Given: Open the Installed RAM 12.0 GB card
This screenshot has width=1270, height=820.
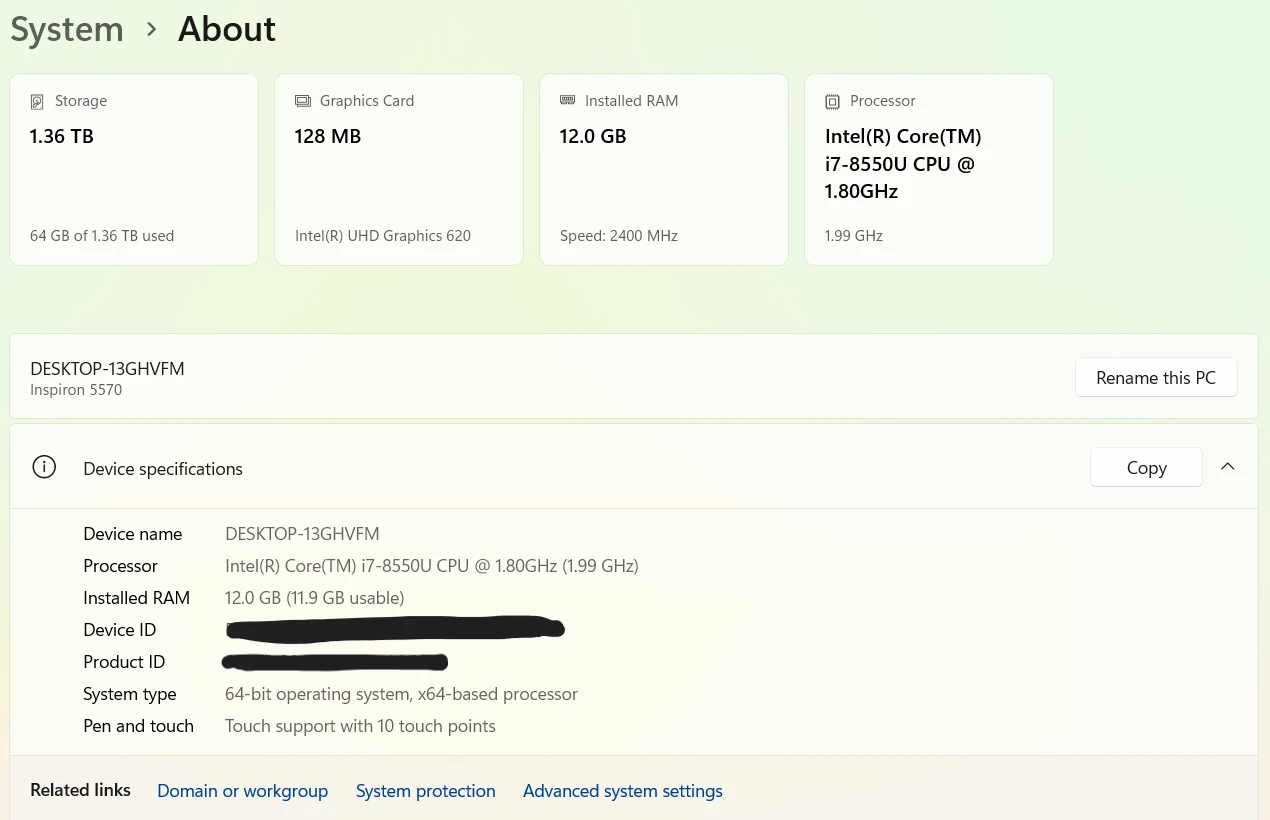Looking at the screenshot, I should 664,169.
